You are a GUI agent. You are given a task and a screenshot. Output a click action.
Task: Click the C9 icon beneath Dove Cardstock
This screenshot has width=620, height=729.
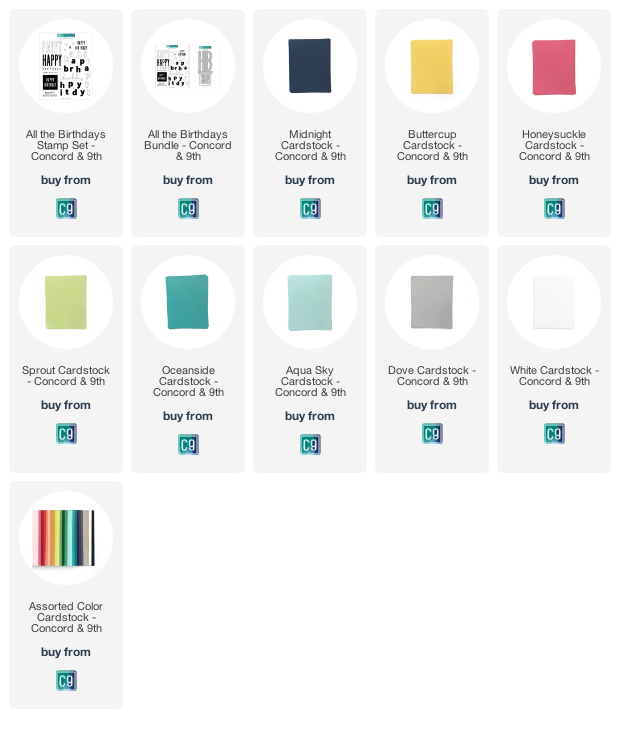click(432, 434)
